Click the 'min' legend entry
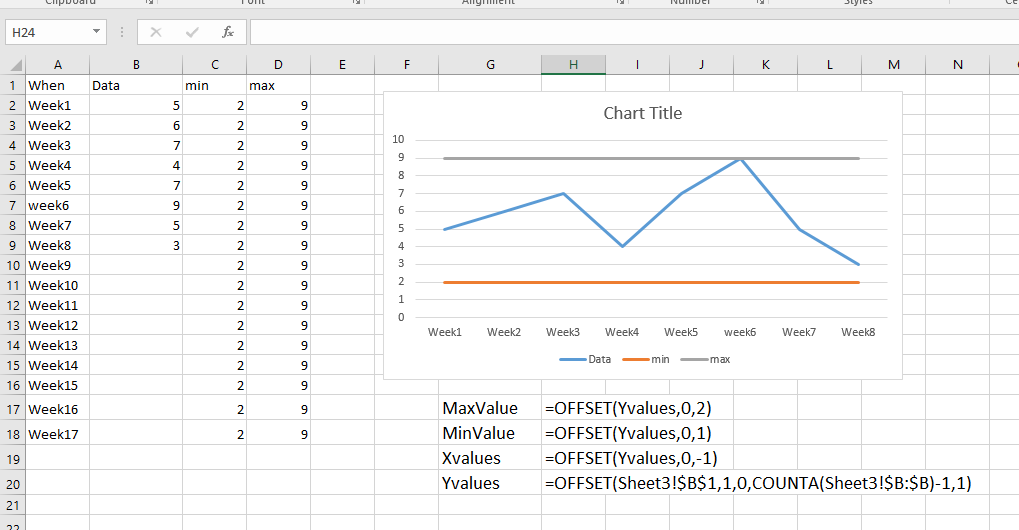 coord(646,359)
